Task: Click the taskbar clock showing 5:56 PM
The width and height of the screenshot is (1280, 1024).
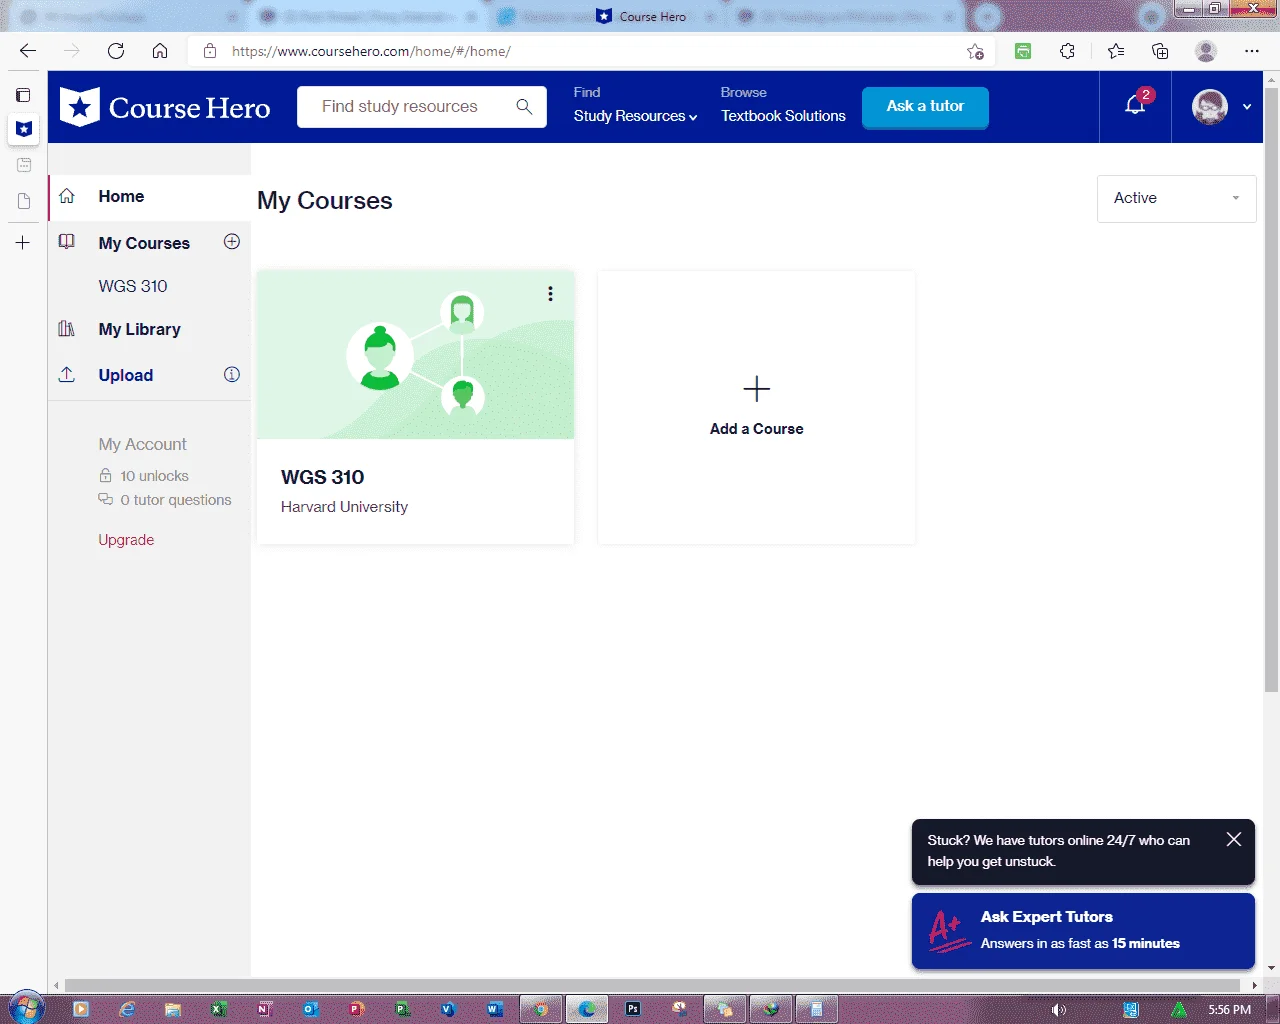Action: [x=1229, y=1010]
